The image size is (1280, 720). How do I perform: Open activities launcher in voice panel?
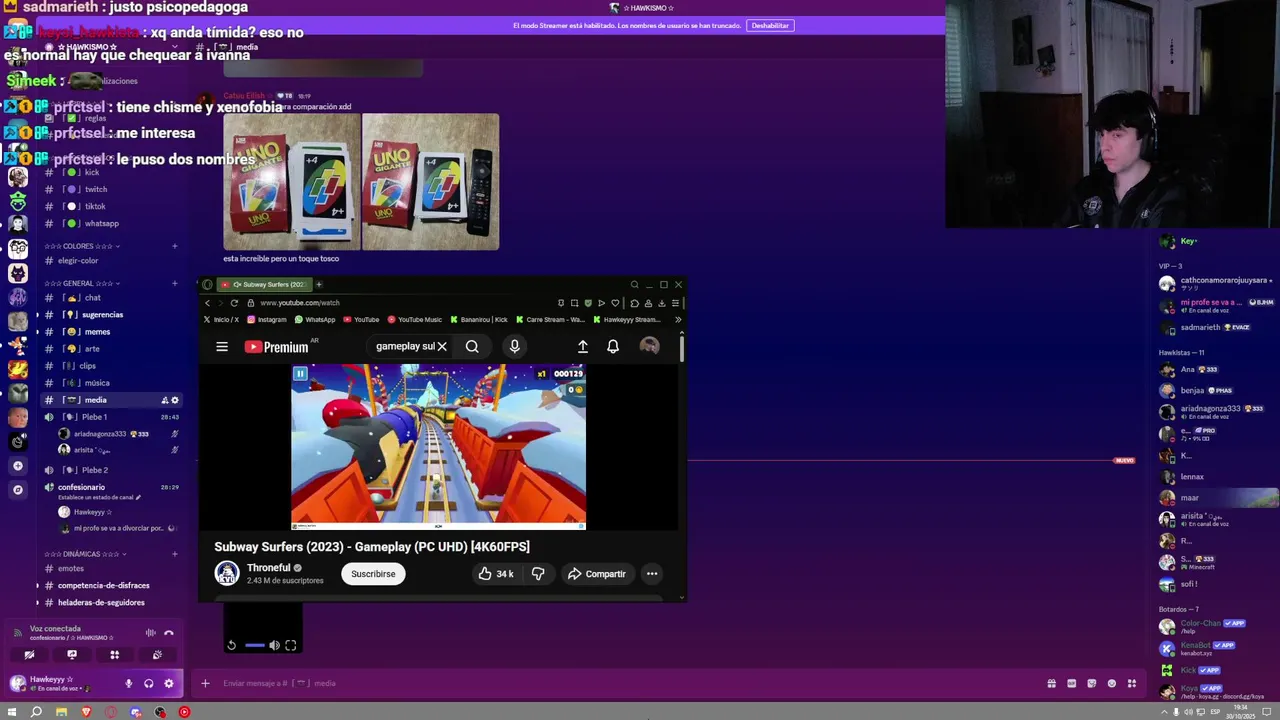pyautogui.click(x=114, y=655)
